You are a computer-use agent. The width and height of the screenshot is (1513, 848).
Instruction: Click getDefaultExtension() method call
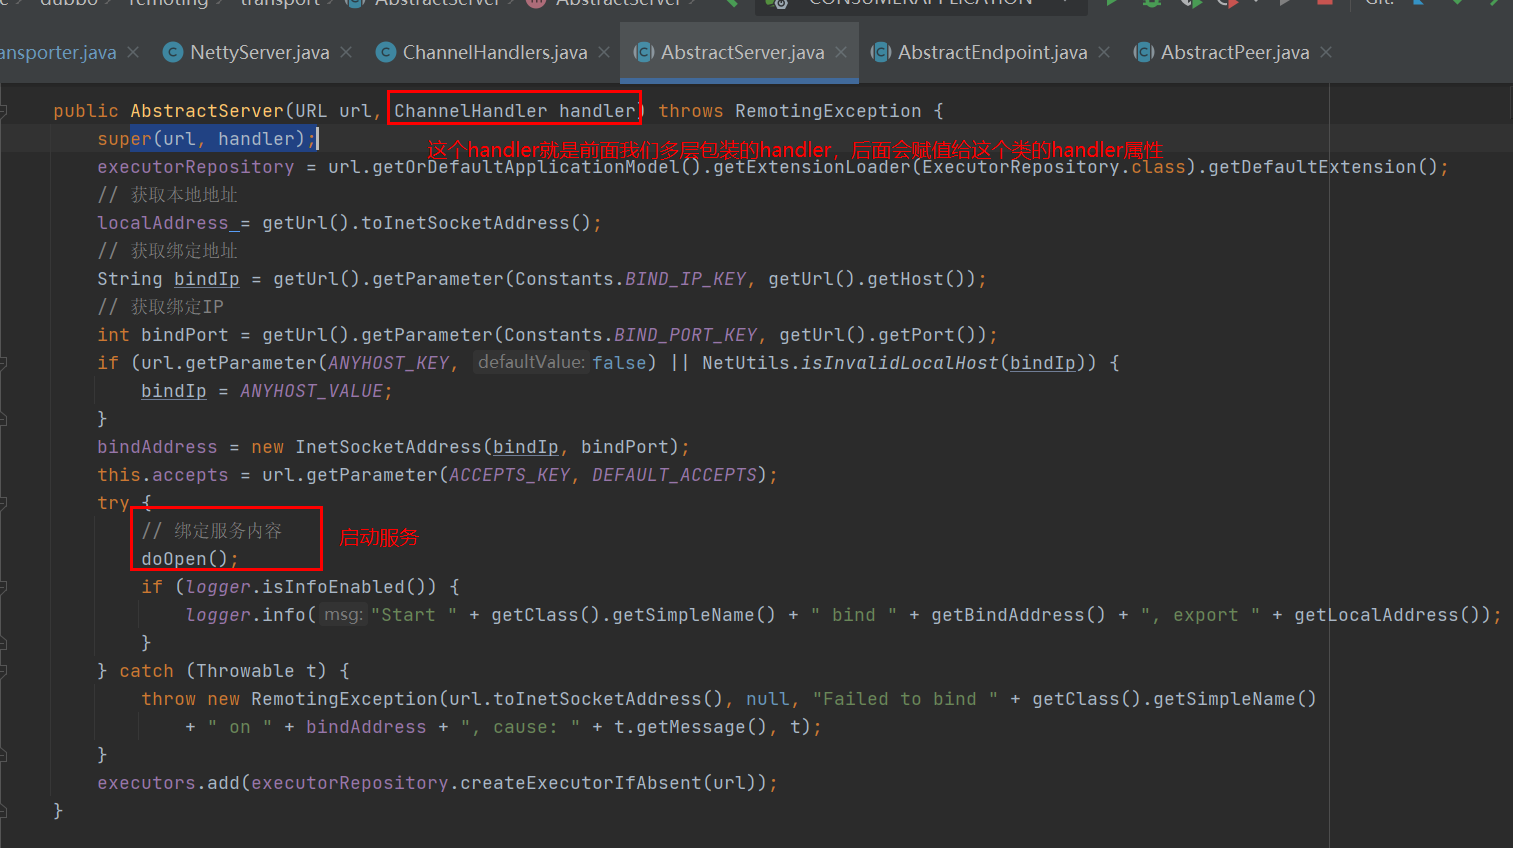[1322, 167]
